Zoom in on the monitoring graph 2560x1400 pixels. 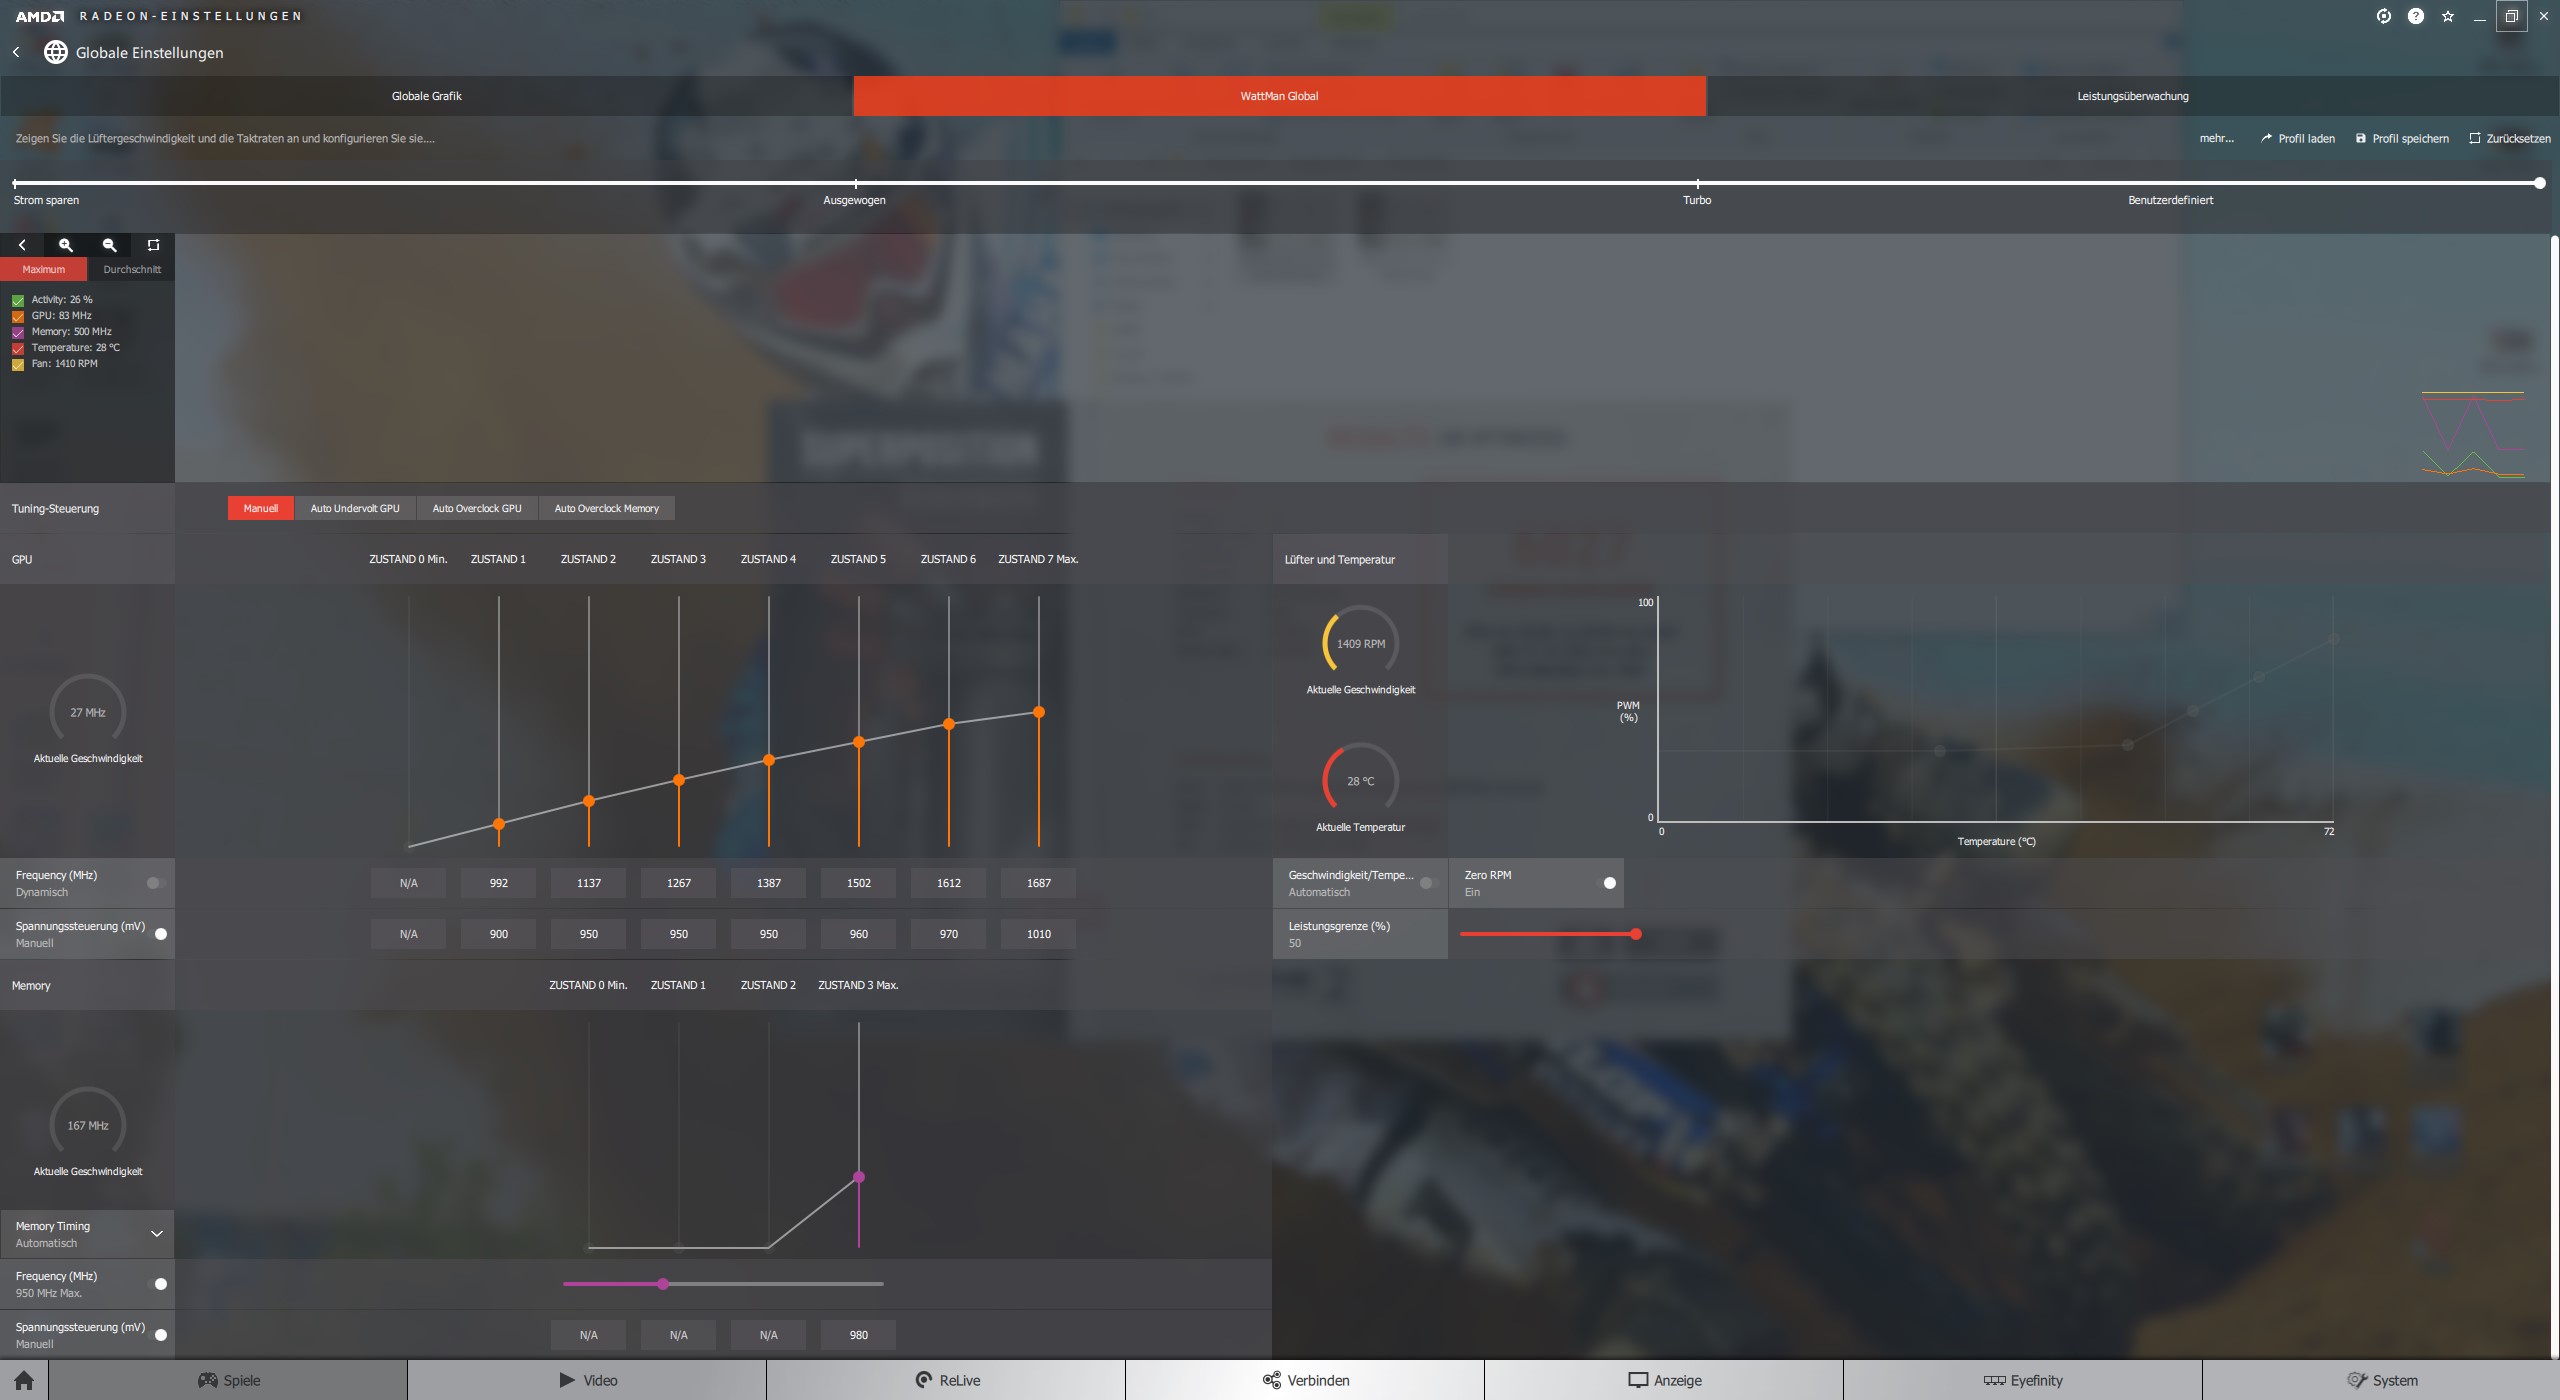click(66, 245)
